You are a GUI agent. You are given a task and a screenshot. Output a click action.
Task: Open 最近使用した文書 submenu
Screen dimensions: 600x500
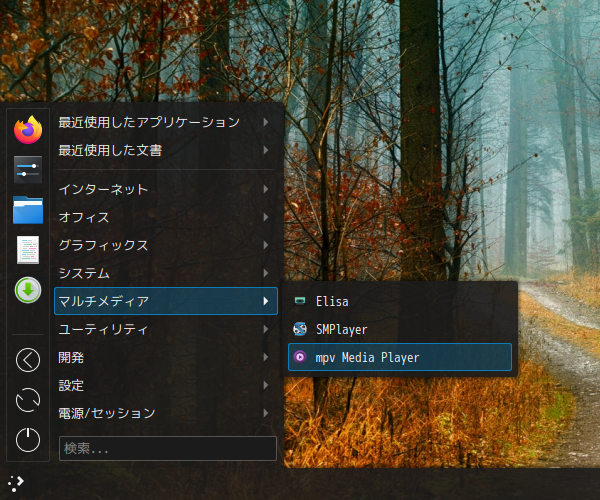point(166,150)
